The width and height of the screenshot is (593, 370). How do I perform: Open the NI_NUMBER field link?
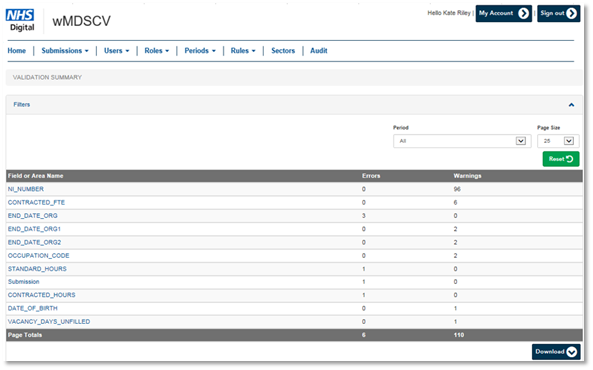(26, 189)
